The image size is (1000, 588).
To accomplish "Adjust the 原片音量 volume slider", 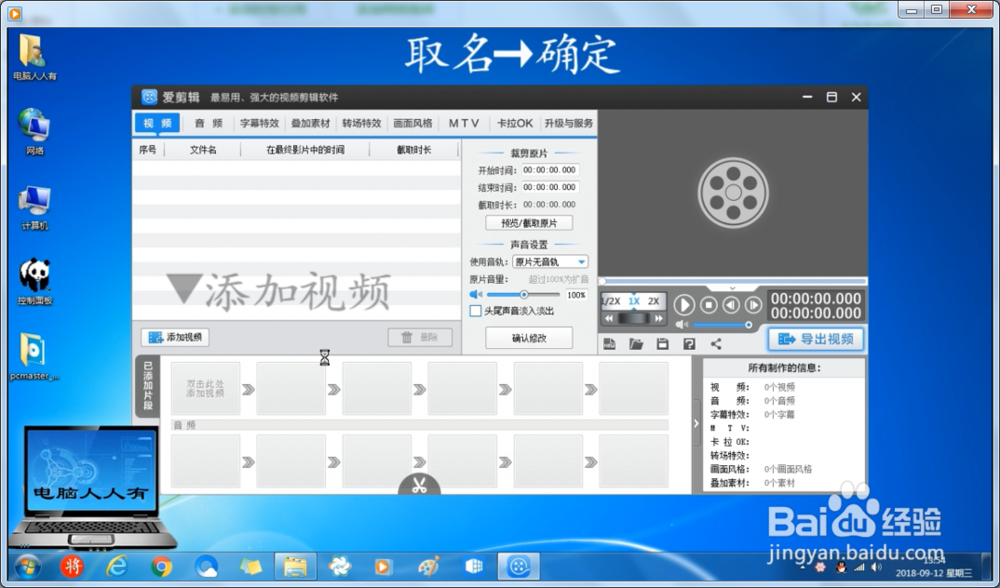I will (x=524, y=295).
